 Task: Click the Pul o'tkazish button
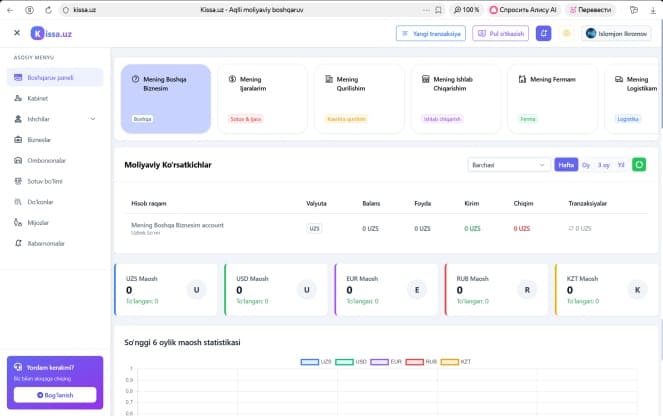pos(501,33)
